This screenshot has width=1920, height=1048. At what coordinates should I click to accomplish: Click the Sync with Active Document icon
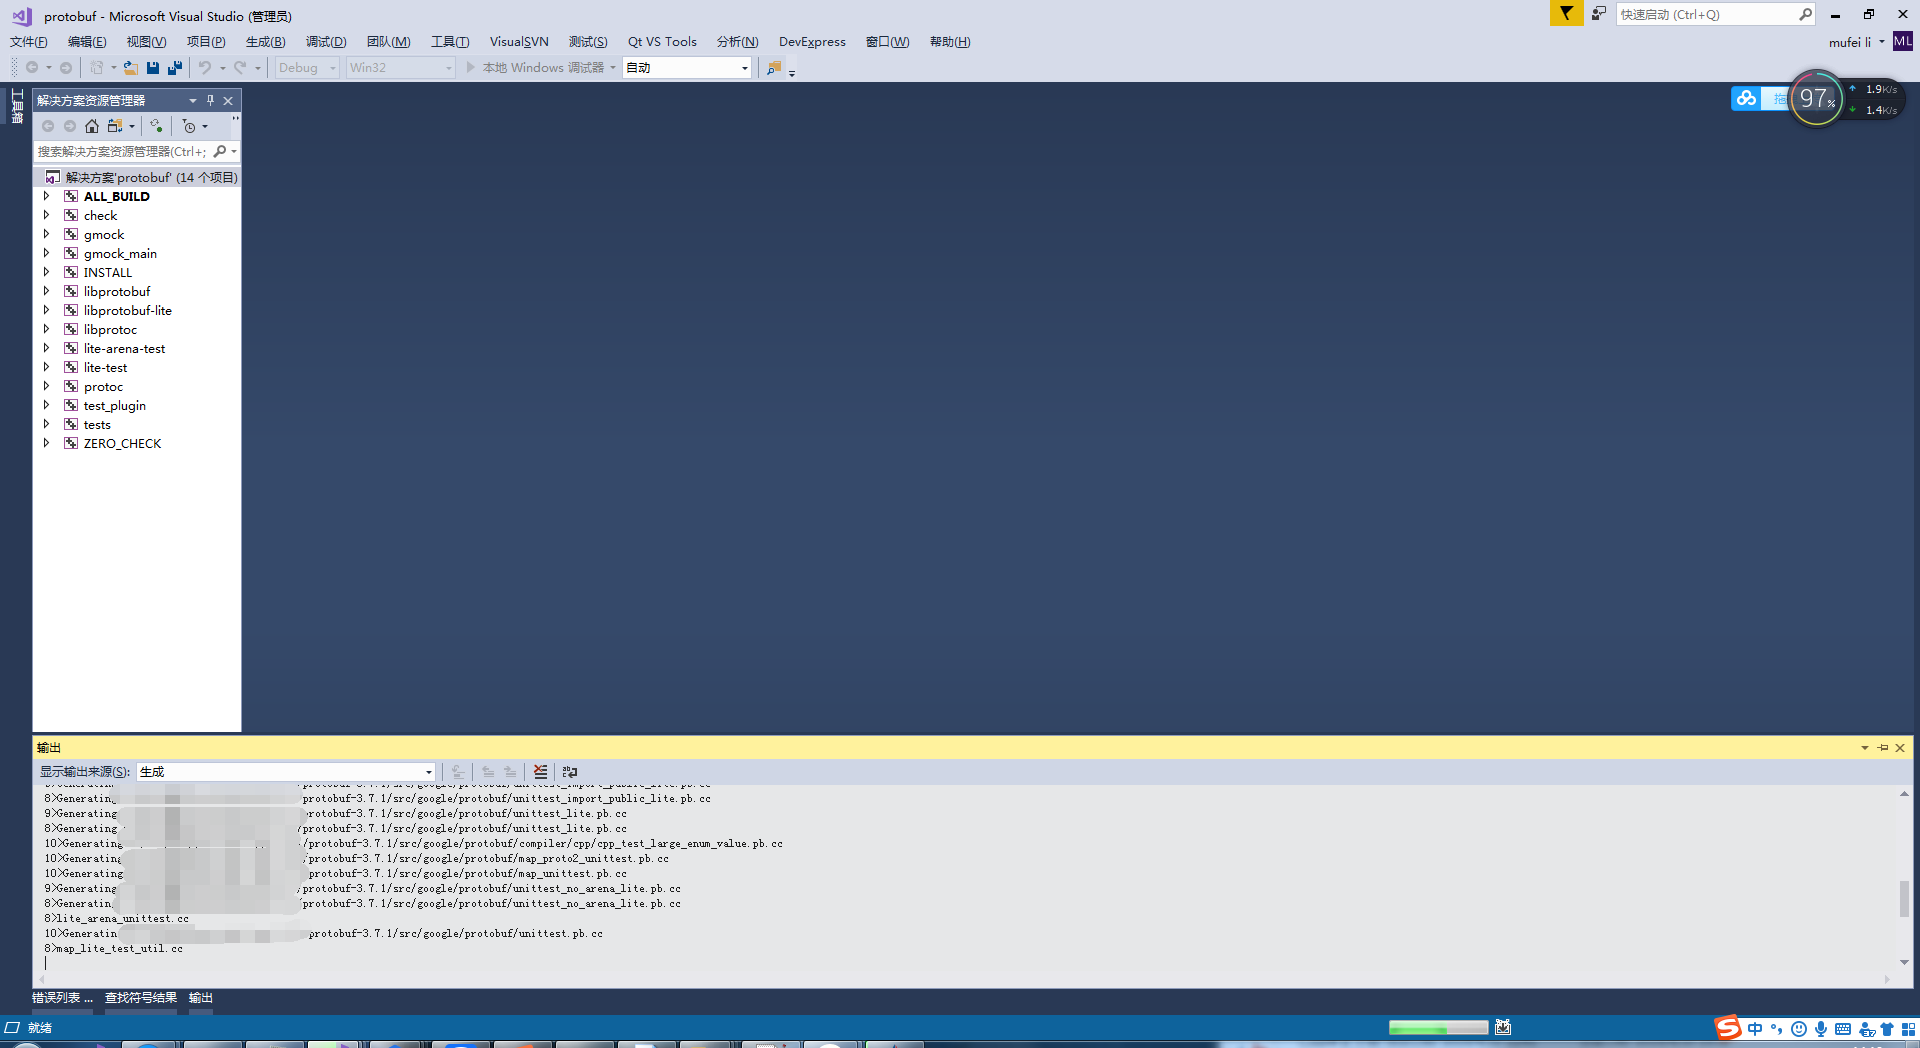156,126
